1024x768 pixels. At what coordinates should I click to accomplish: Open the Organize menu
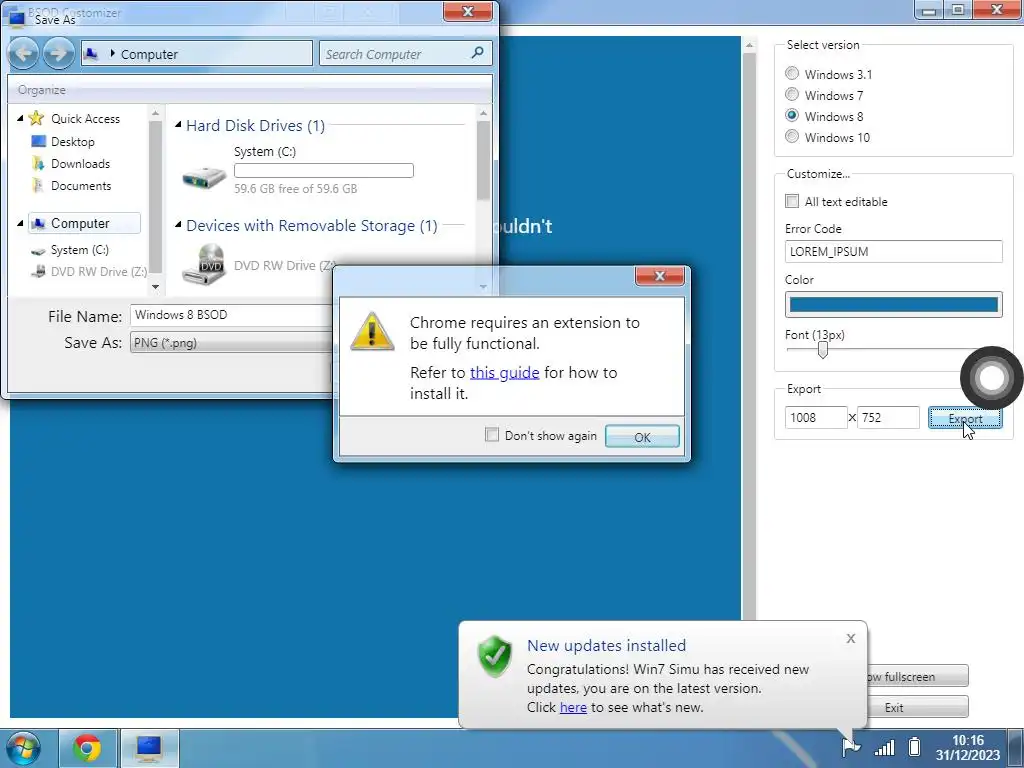pos(42,90)
